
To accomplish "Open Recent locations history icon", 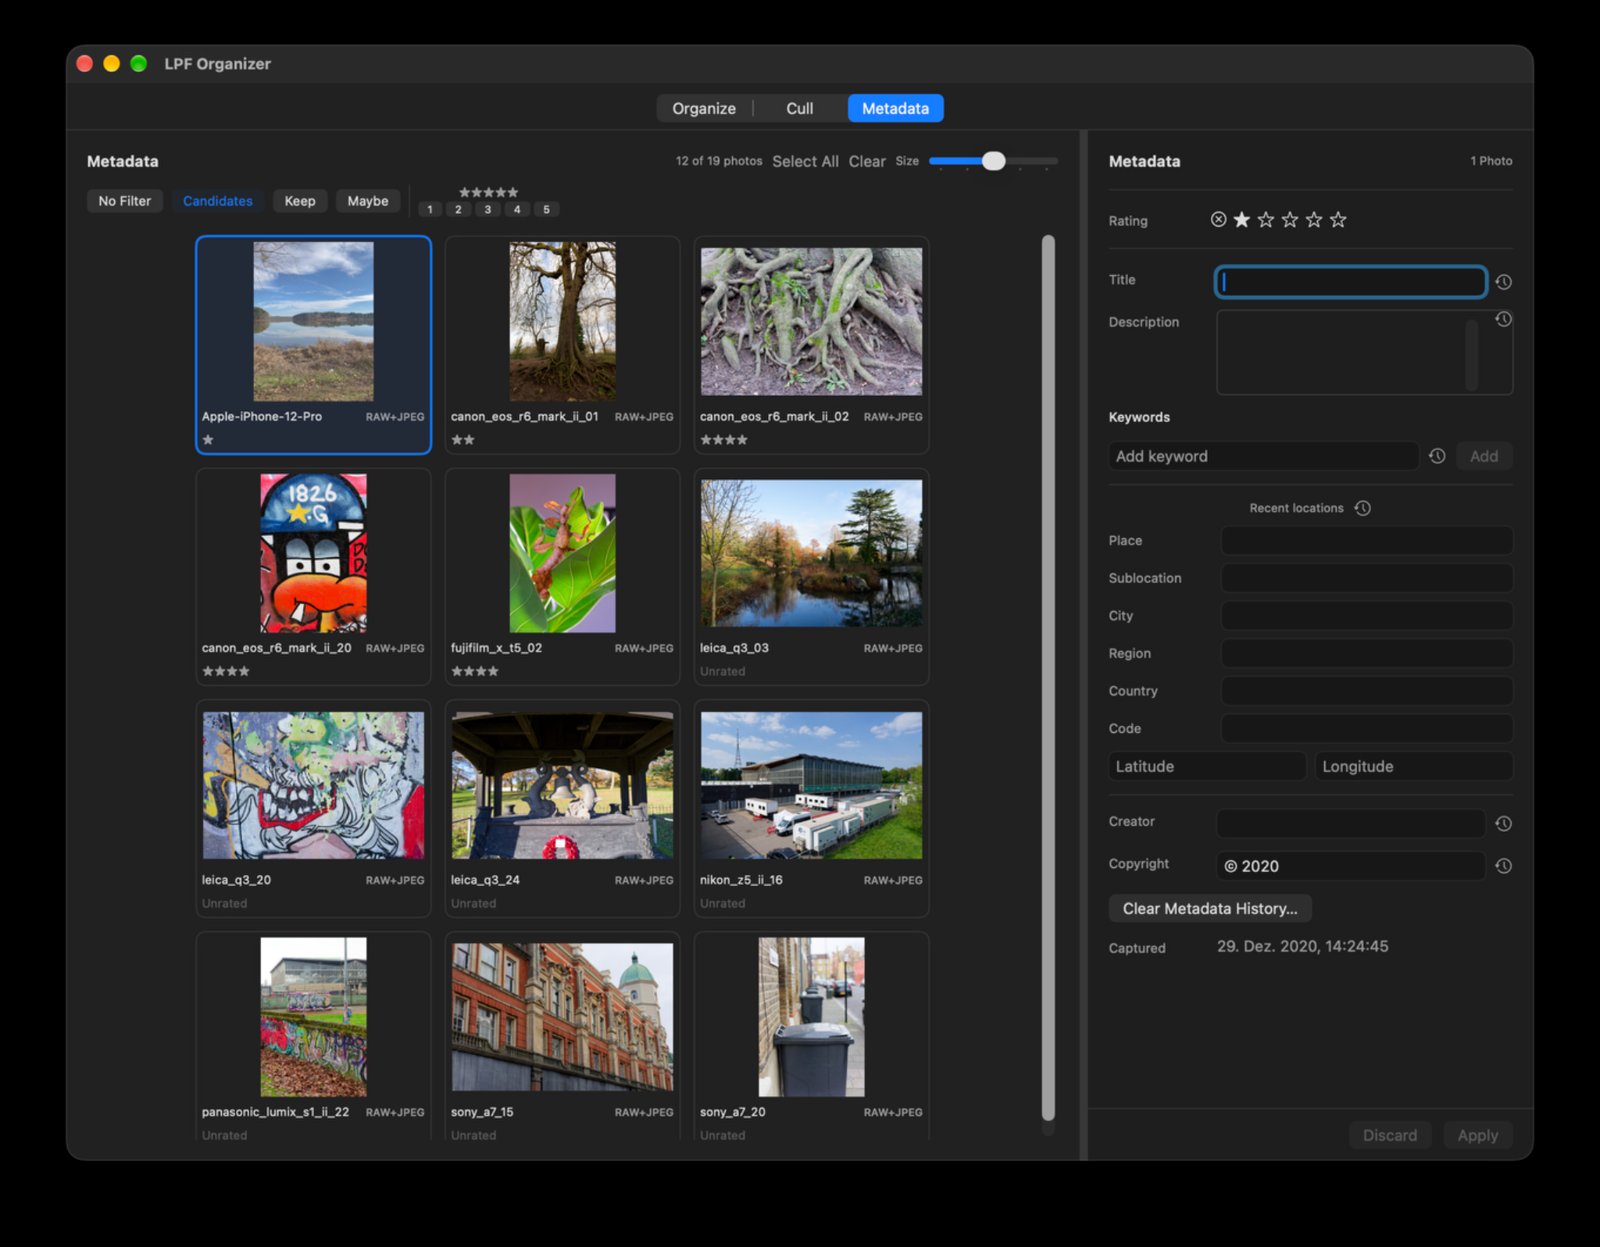I will (1362, 508).
